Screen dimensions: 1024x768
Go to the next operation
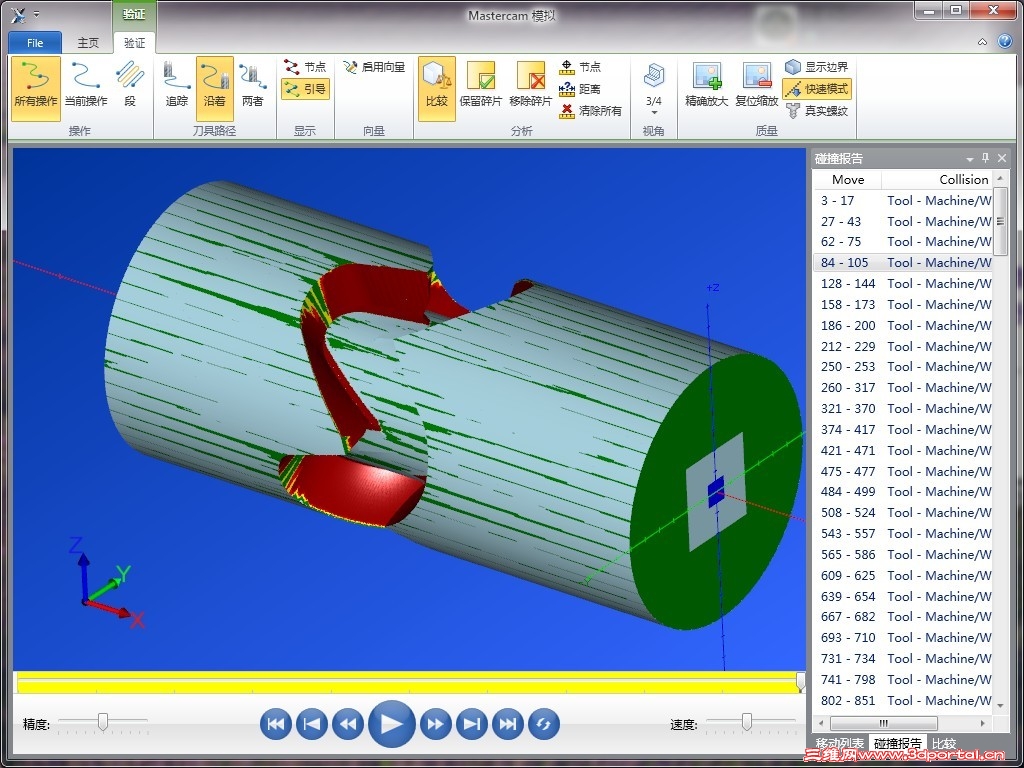[472, 724]
